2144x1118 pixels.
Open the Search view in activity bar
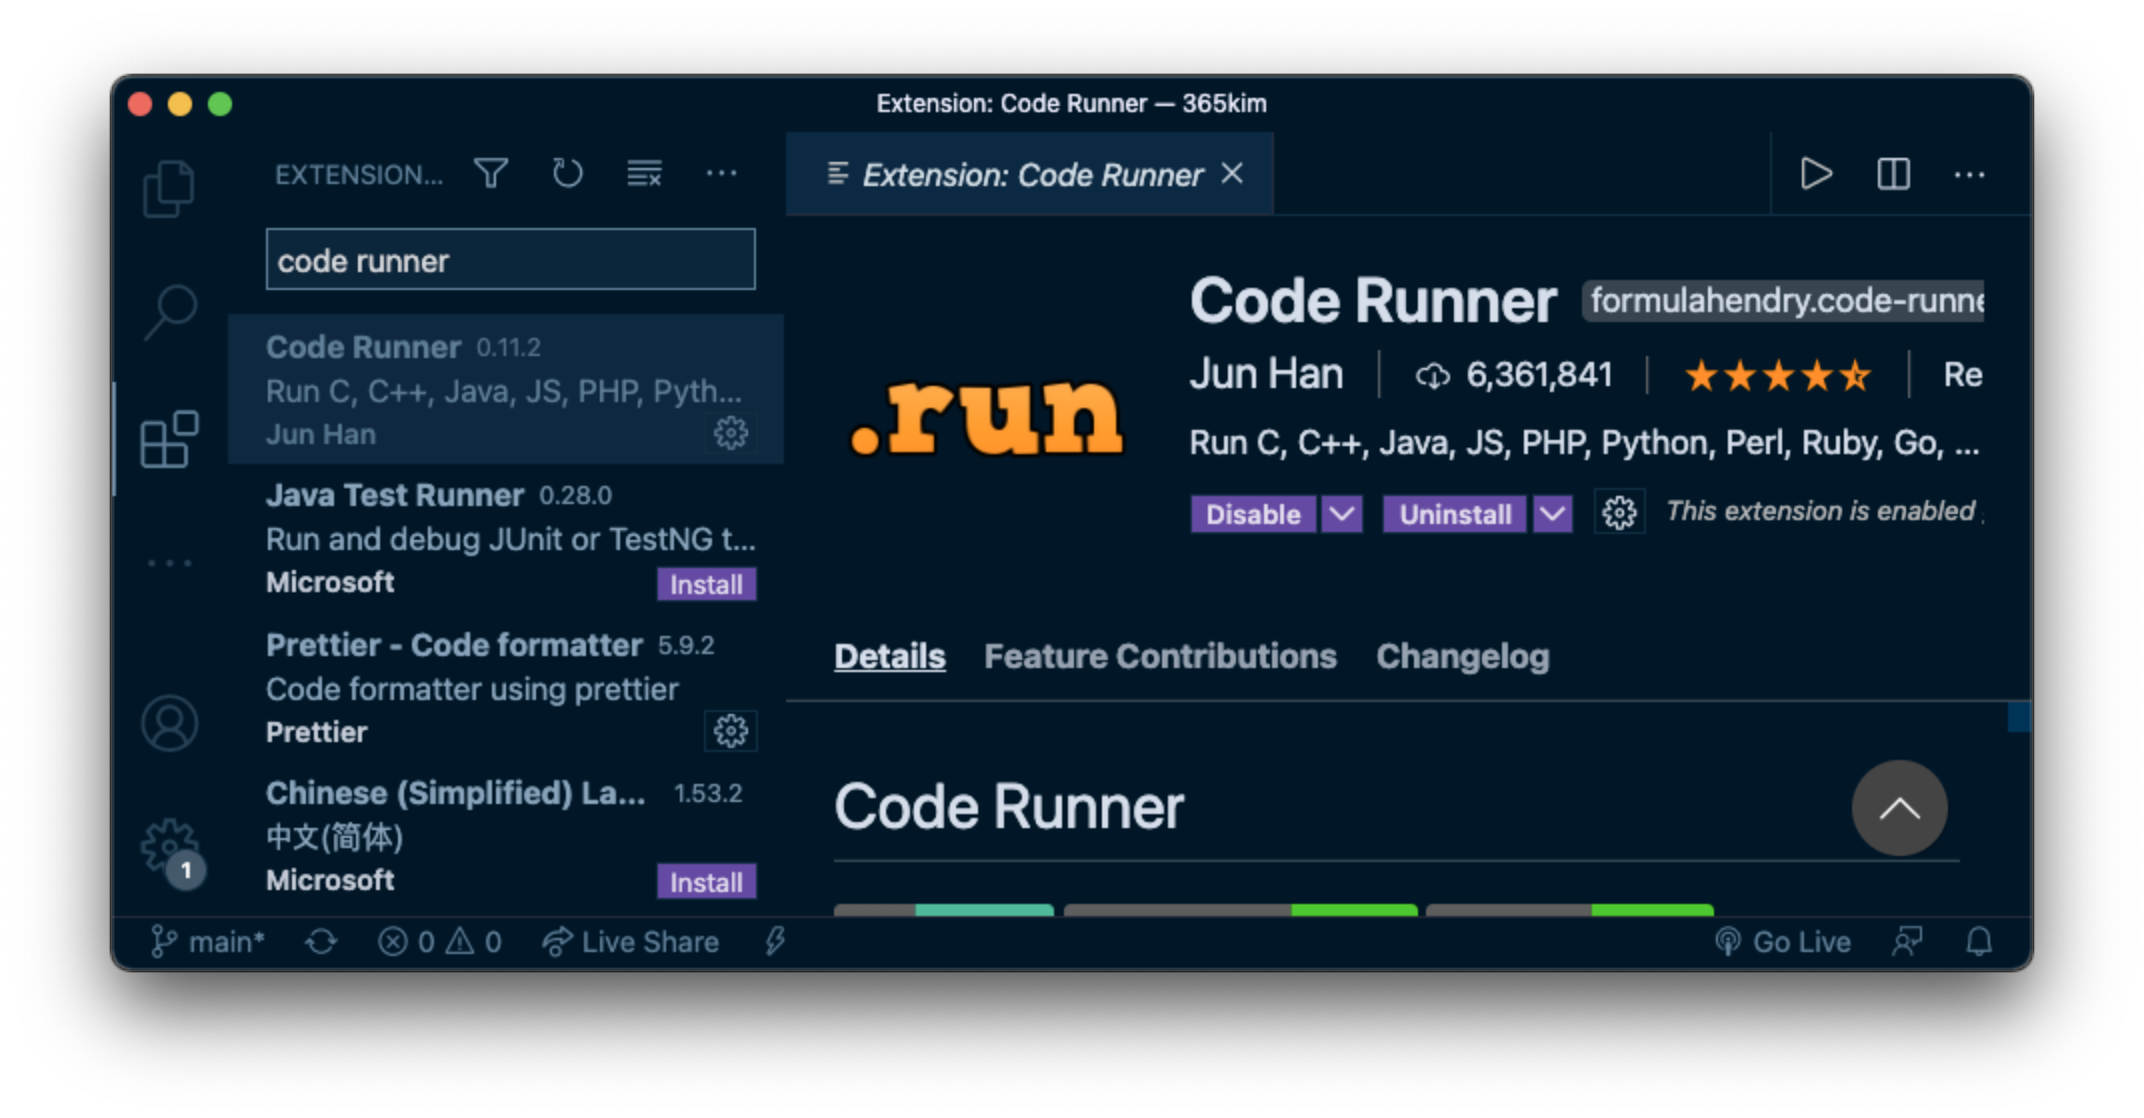pos(170,311)
